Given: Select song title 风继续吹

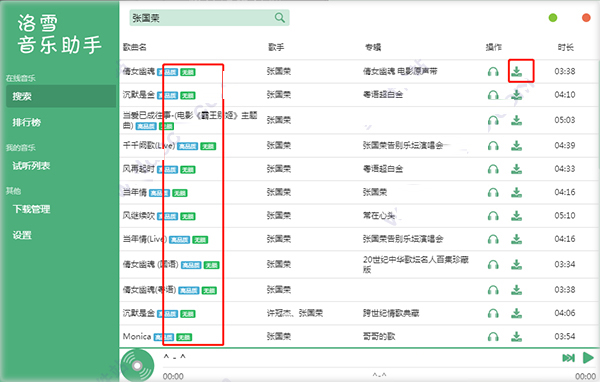Looking at the screenshot, I should pyautogui.click(x=139, y=215).
